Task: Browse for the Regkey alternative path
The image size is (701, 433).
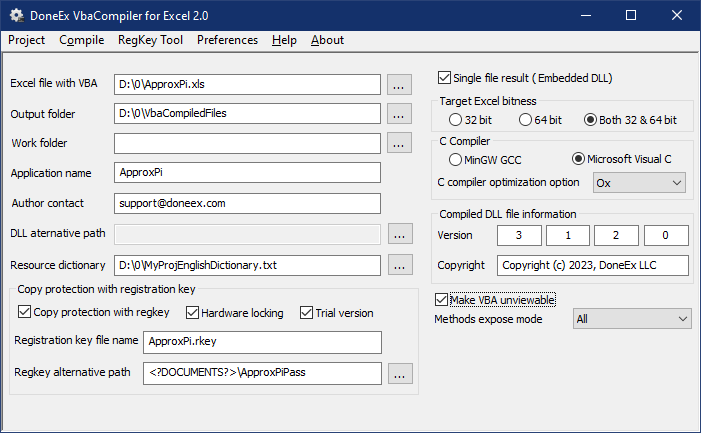Action: [x=400, y=373]
